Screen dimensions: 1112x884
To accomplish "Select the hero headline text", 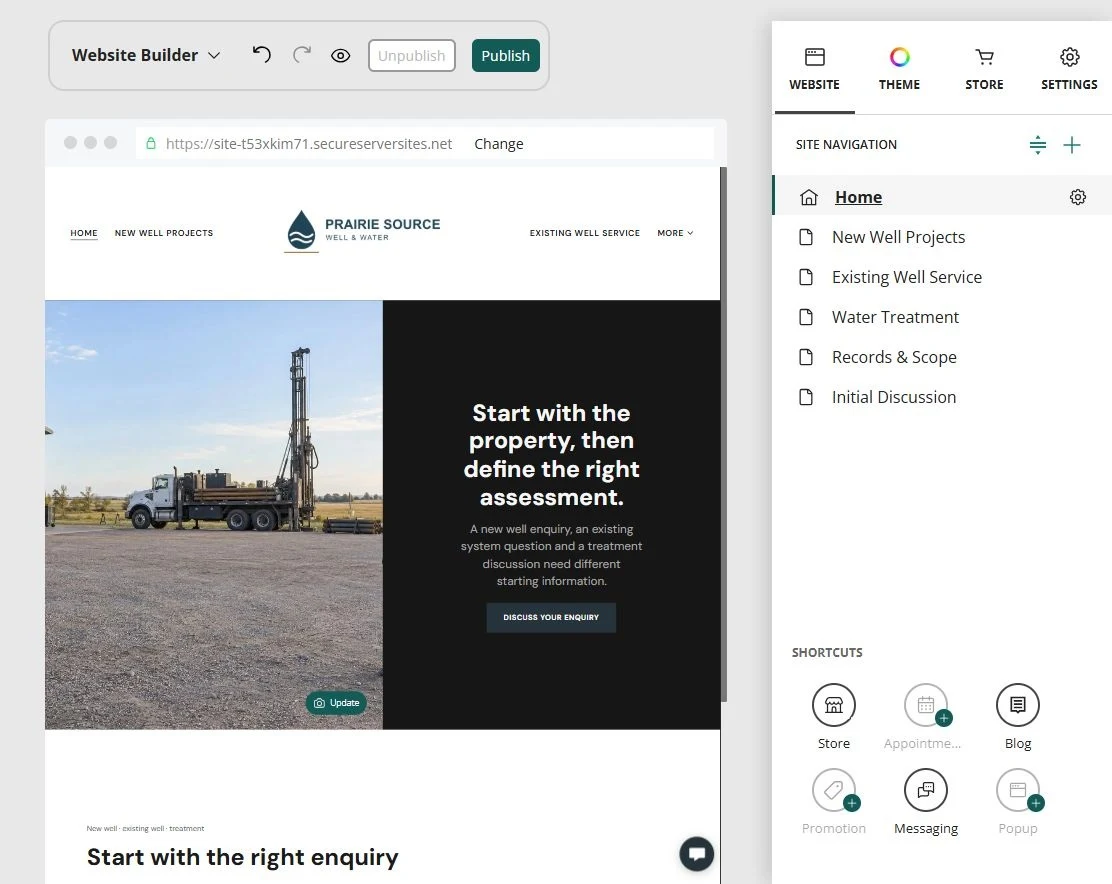I will click(x=552, y=455).
